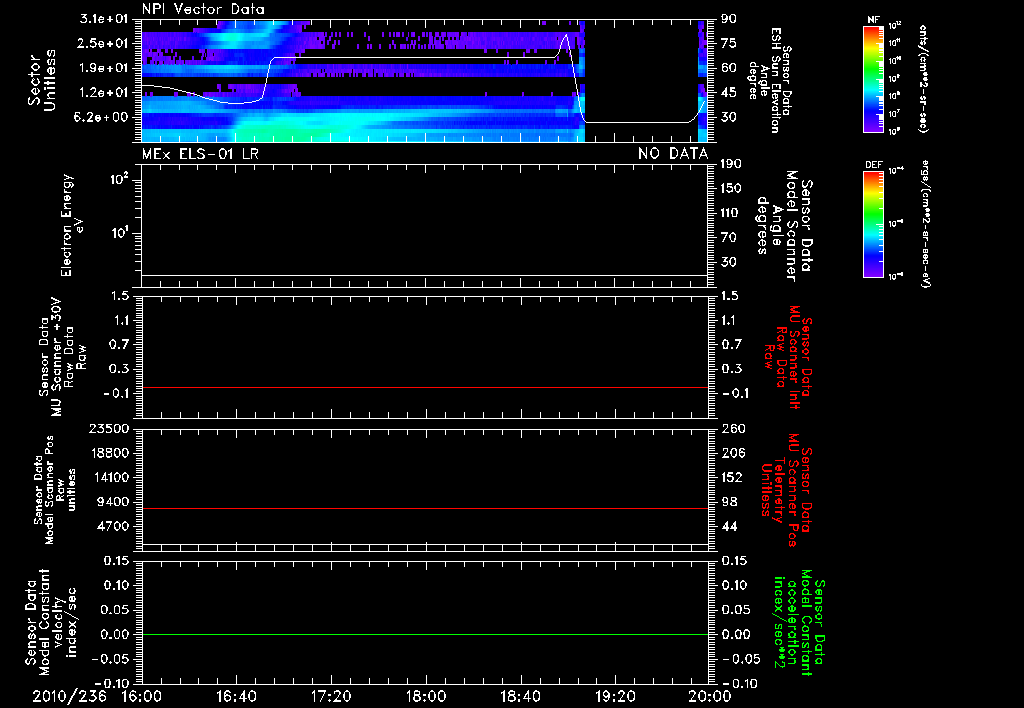Click the green line in the velocity panel

(425, 634)
